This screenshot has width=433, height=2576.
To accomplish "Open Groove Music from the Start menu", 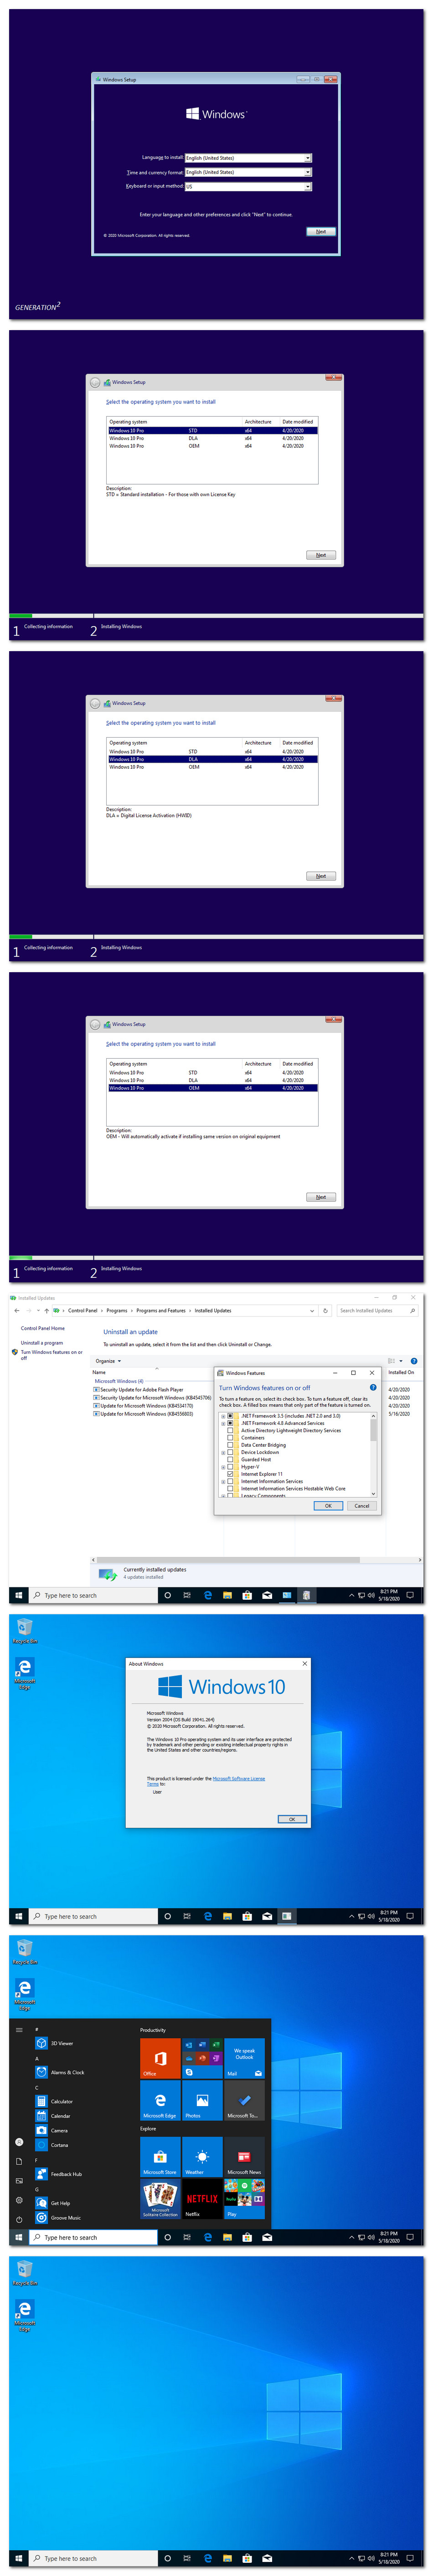I will tap(65, 2218).
